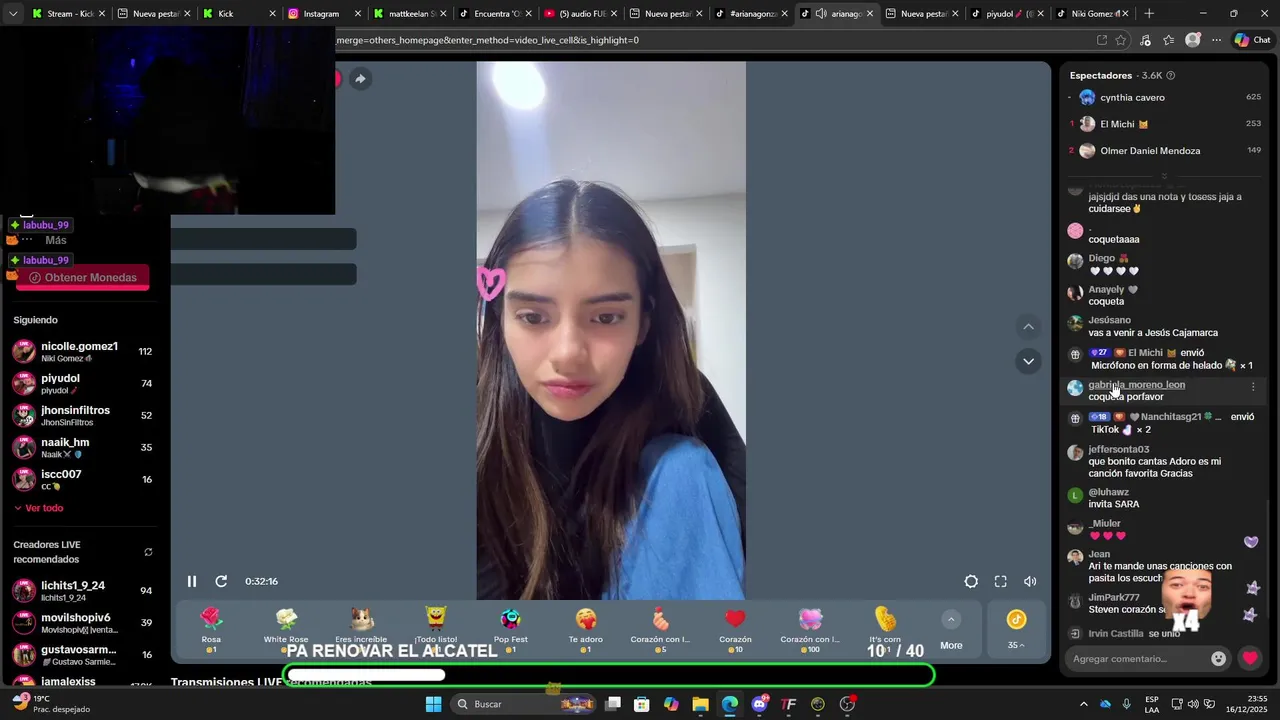Image resolution: width=1280 pixels, height=720 pixels.
Task: Open Microsoft Store from the taskbar
Action: 642,704
